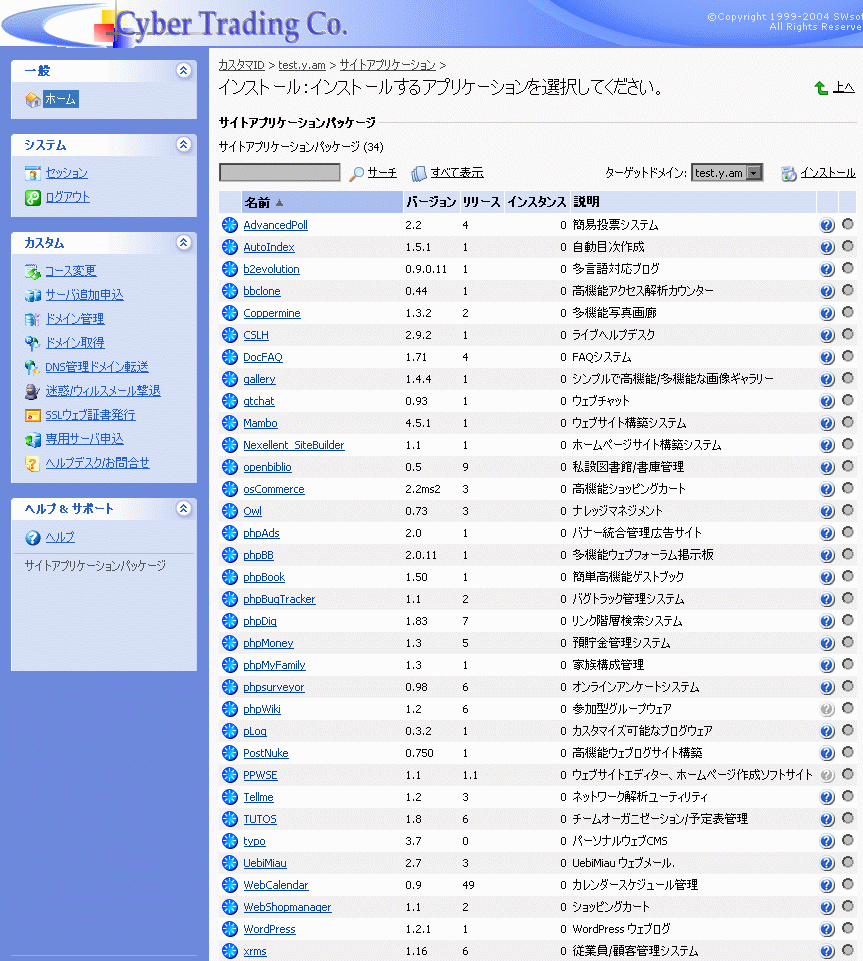Click the package icon beside WordPress
Image resolution: width=863 pixels, height=961 pixels.
[x=230, y=929]
